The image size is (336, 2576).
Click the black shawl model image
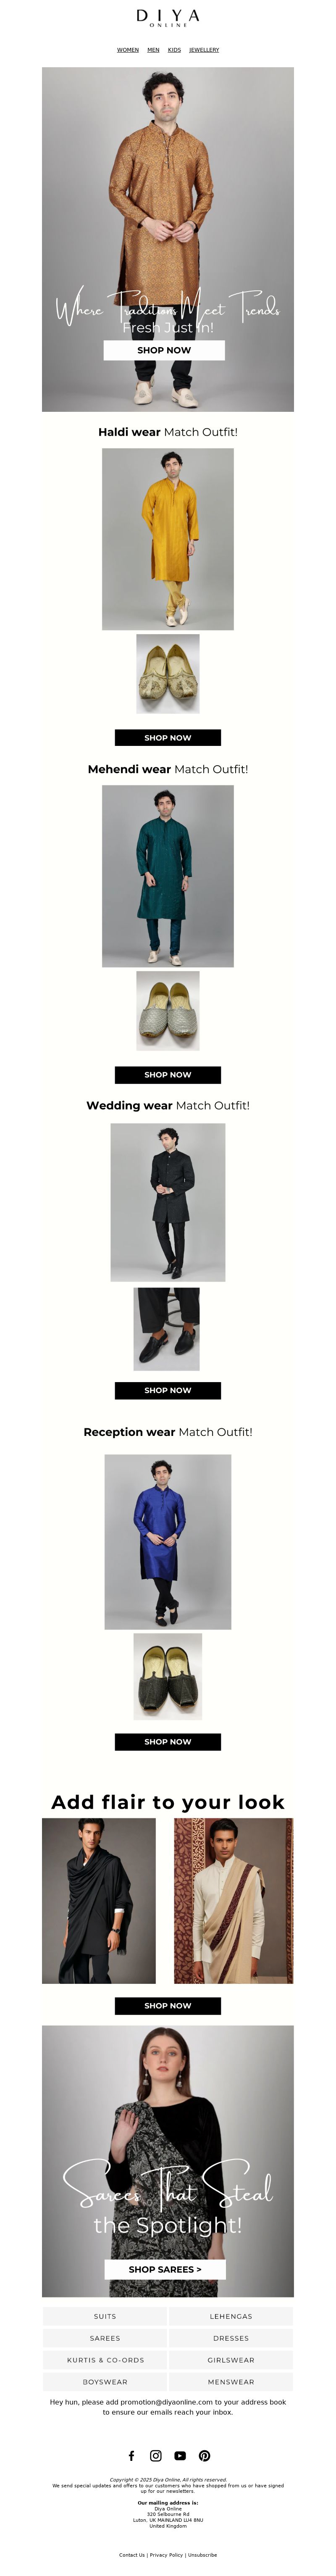point(99,1901)
